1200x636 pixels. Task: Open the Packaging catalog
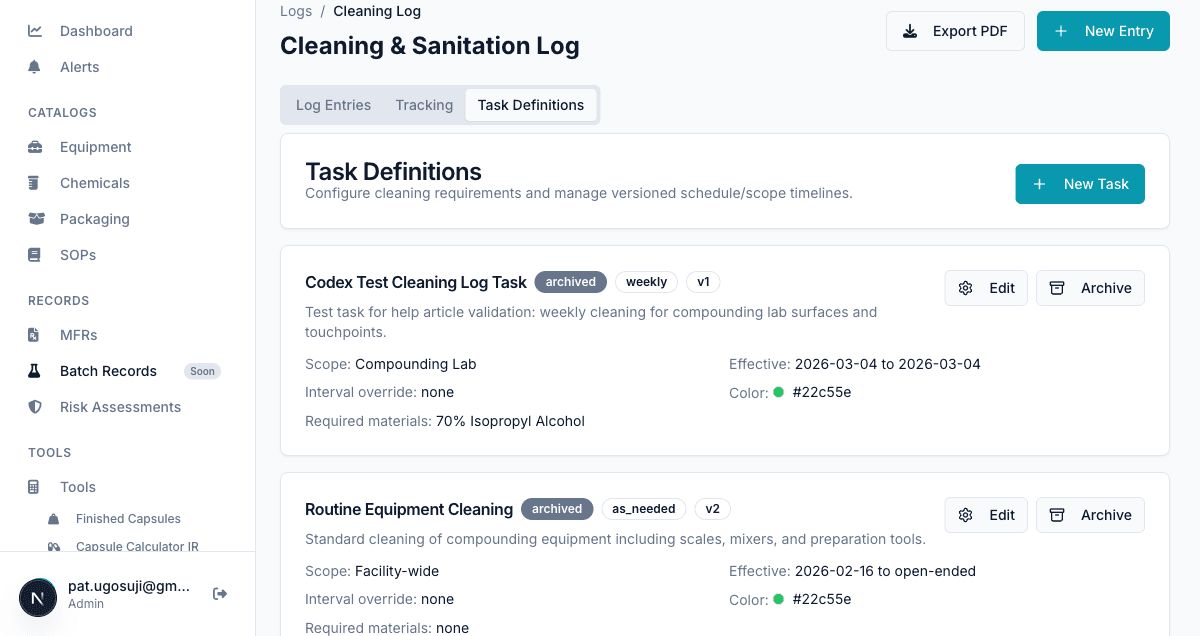[94, 219]
